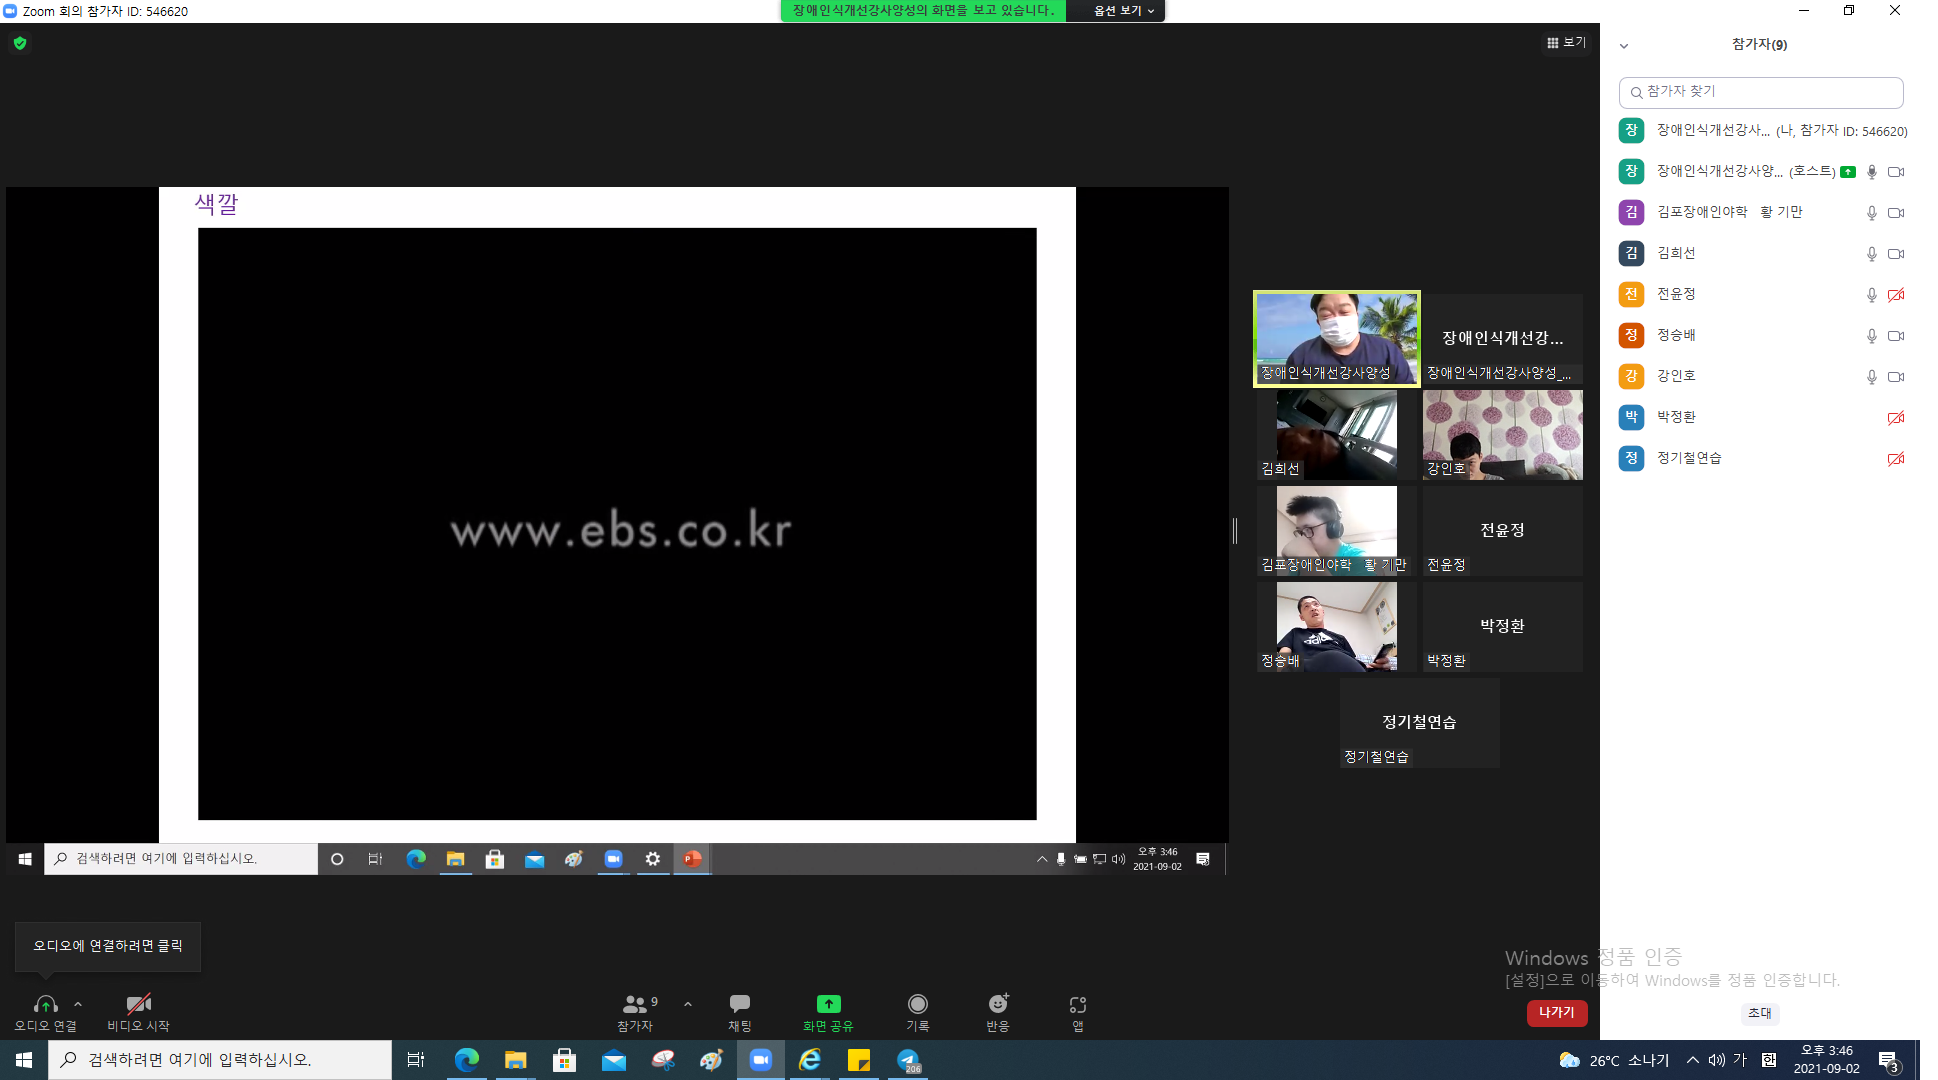The height and width of the screenshot is (1080, 1938).
Task: Open Internet Explorer icon in taskbar
Action: click(x=810, y=1060)
